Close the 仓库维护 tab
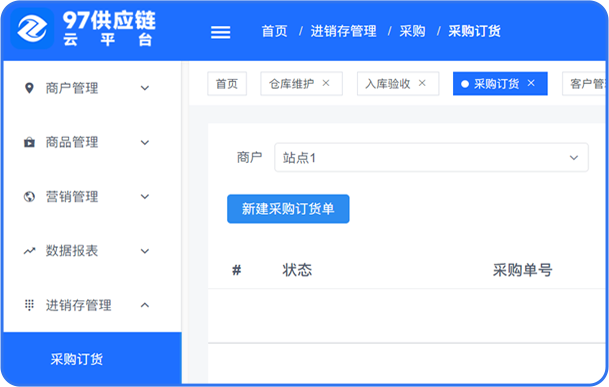The height and width of the screenshot is (387, 609). (326, 83)
